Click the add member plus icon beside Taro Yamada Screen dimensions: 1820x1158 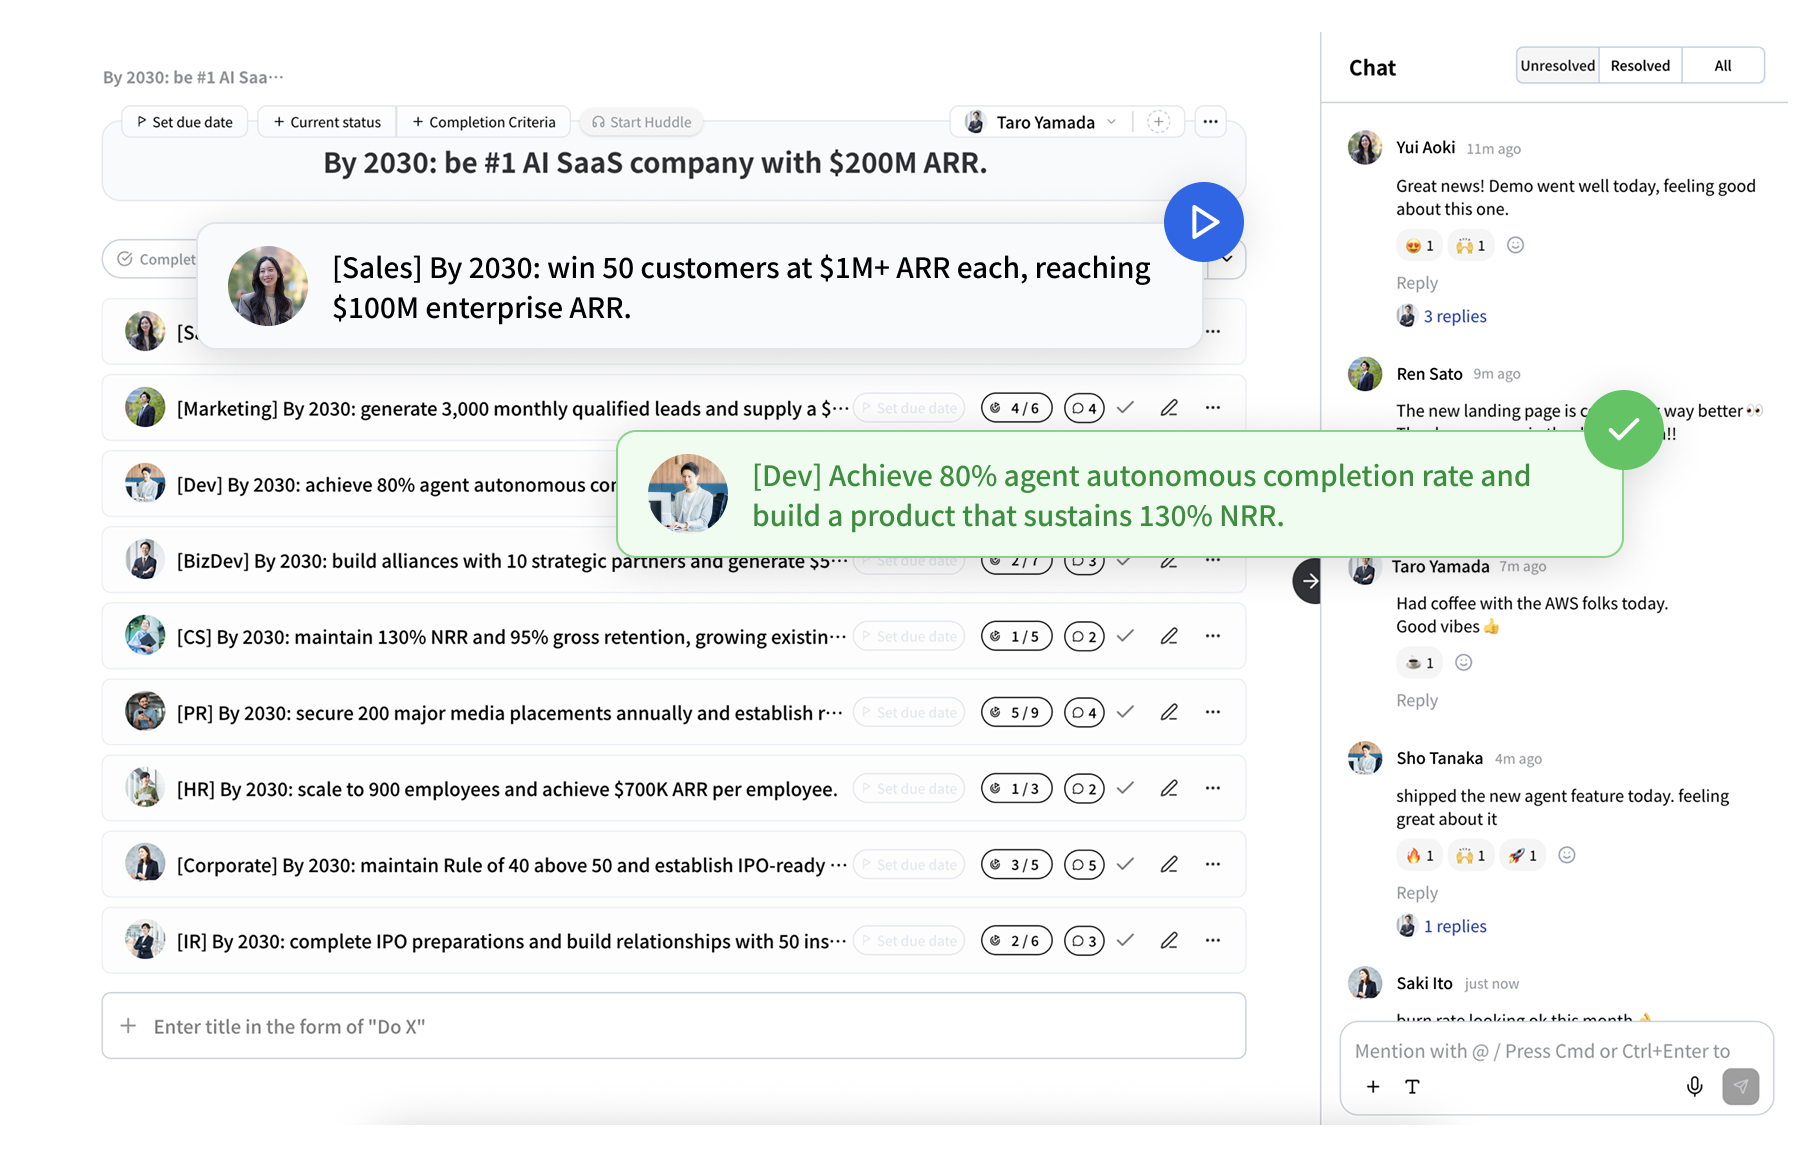(x=1158, y=122)
